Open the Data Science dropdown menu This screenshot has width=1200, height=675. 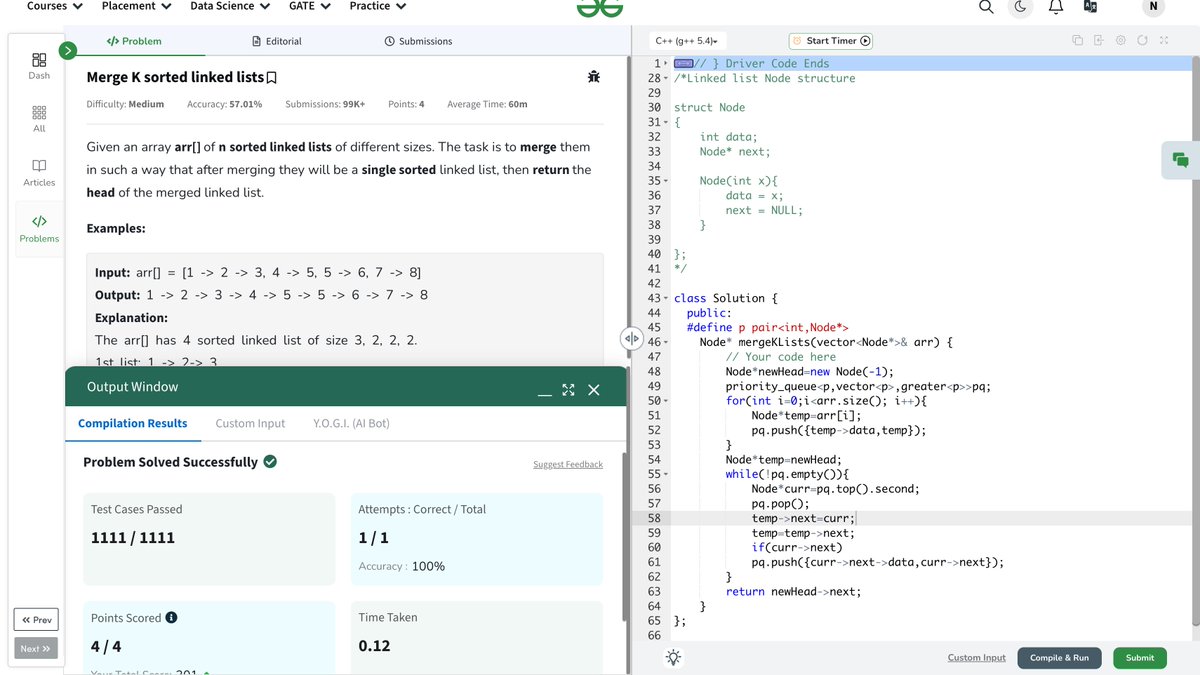230,6
